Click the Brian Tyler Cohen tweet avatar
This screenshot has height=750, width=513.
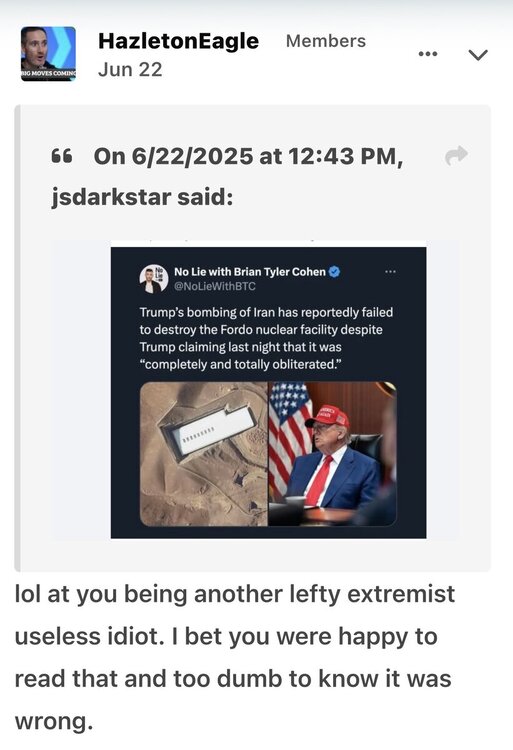point(154,278)
